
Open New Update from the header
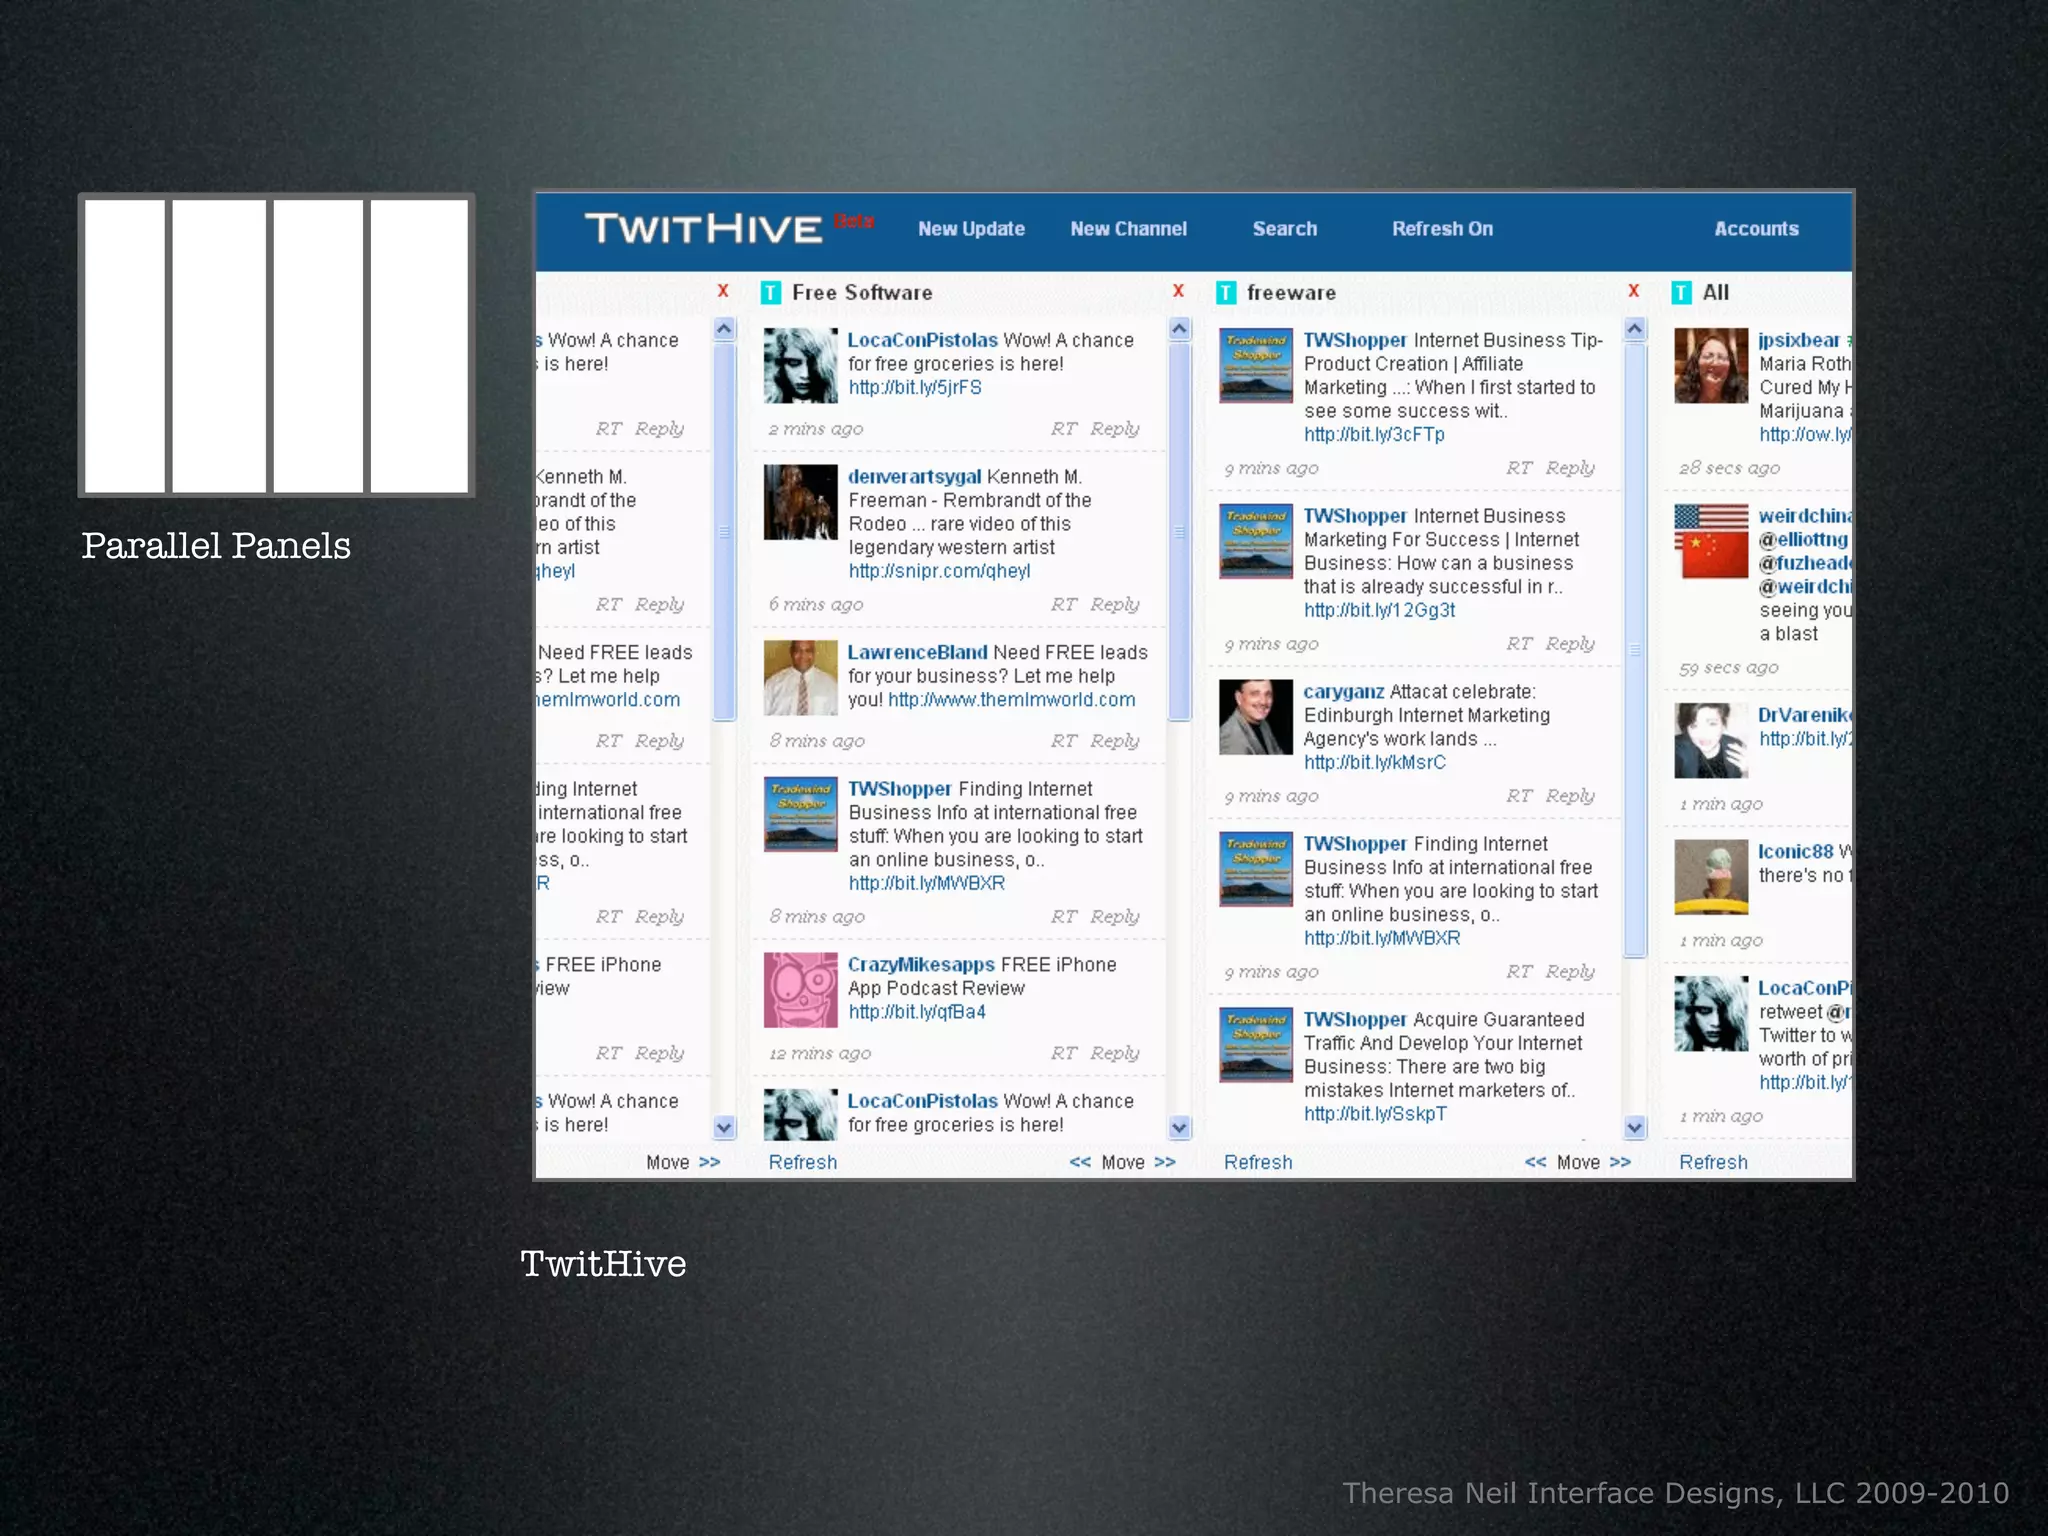(x=971, y=229)
